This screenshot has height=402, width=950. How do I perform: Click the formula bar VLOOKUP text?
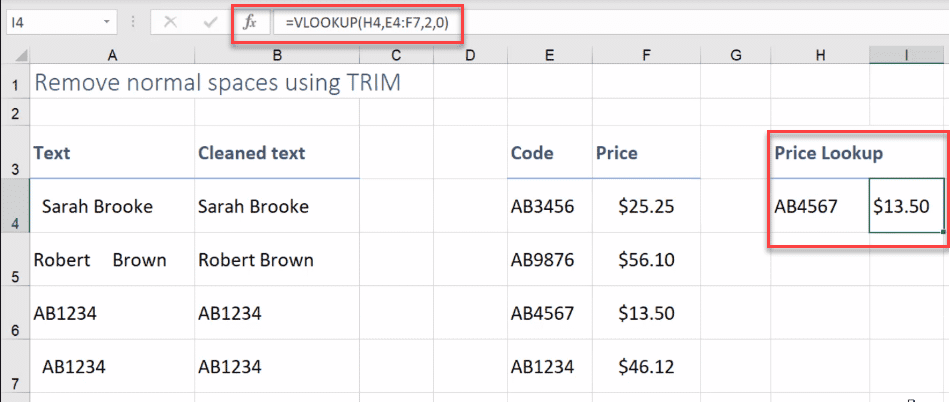point(368,23)
